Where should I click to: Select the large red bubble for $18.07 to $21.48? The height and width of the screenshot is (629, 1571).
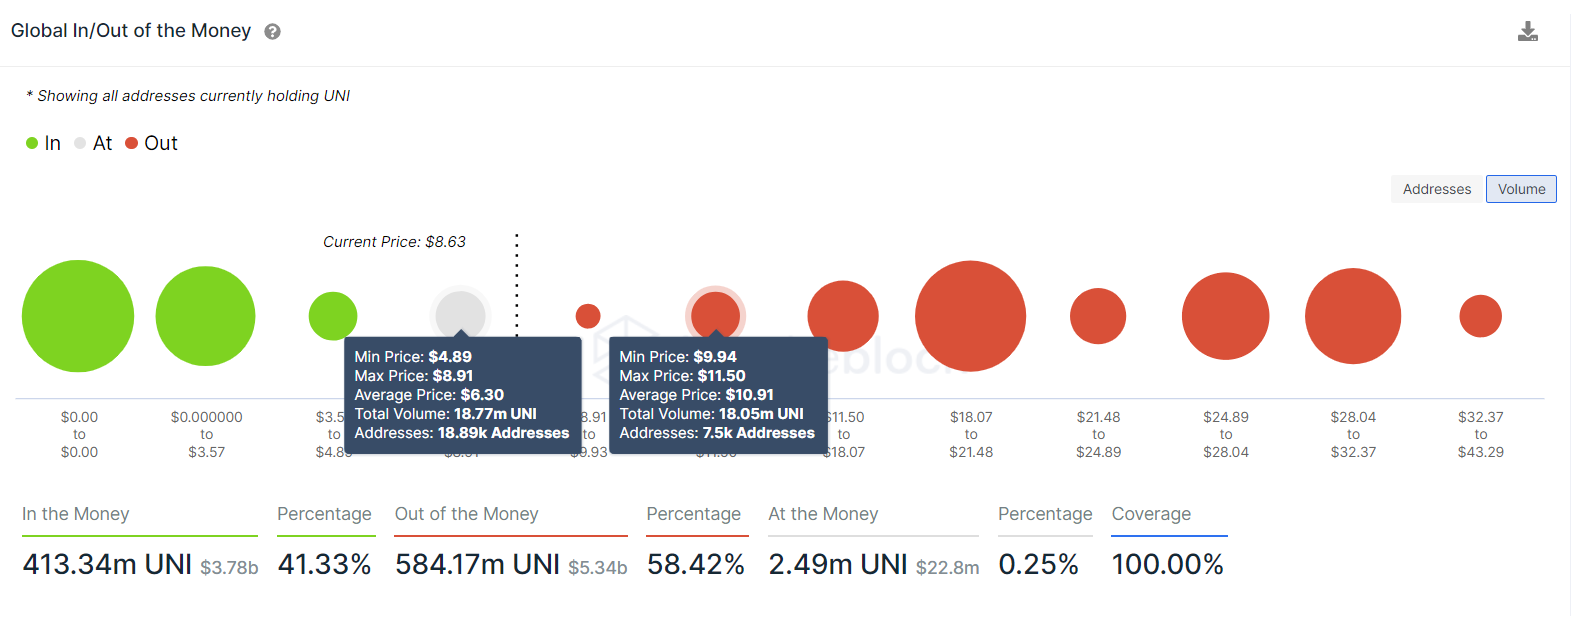tap(970, 316)
